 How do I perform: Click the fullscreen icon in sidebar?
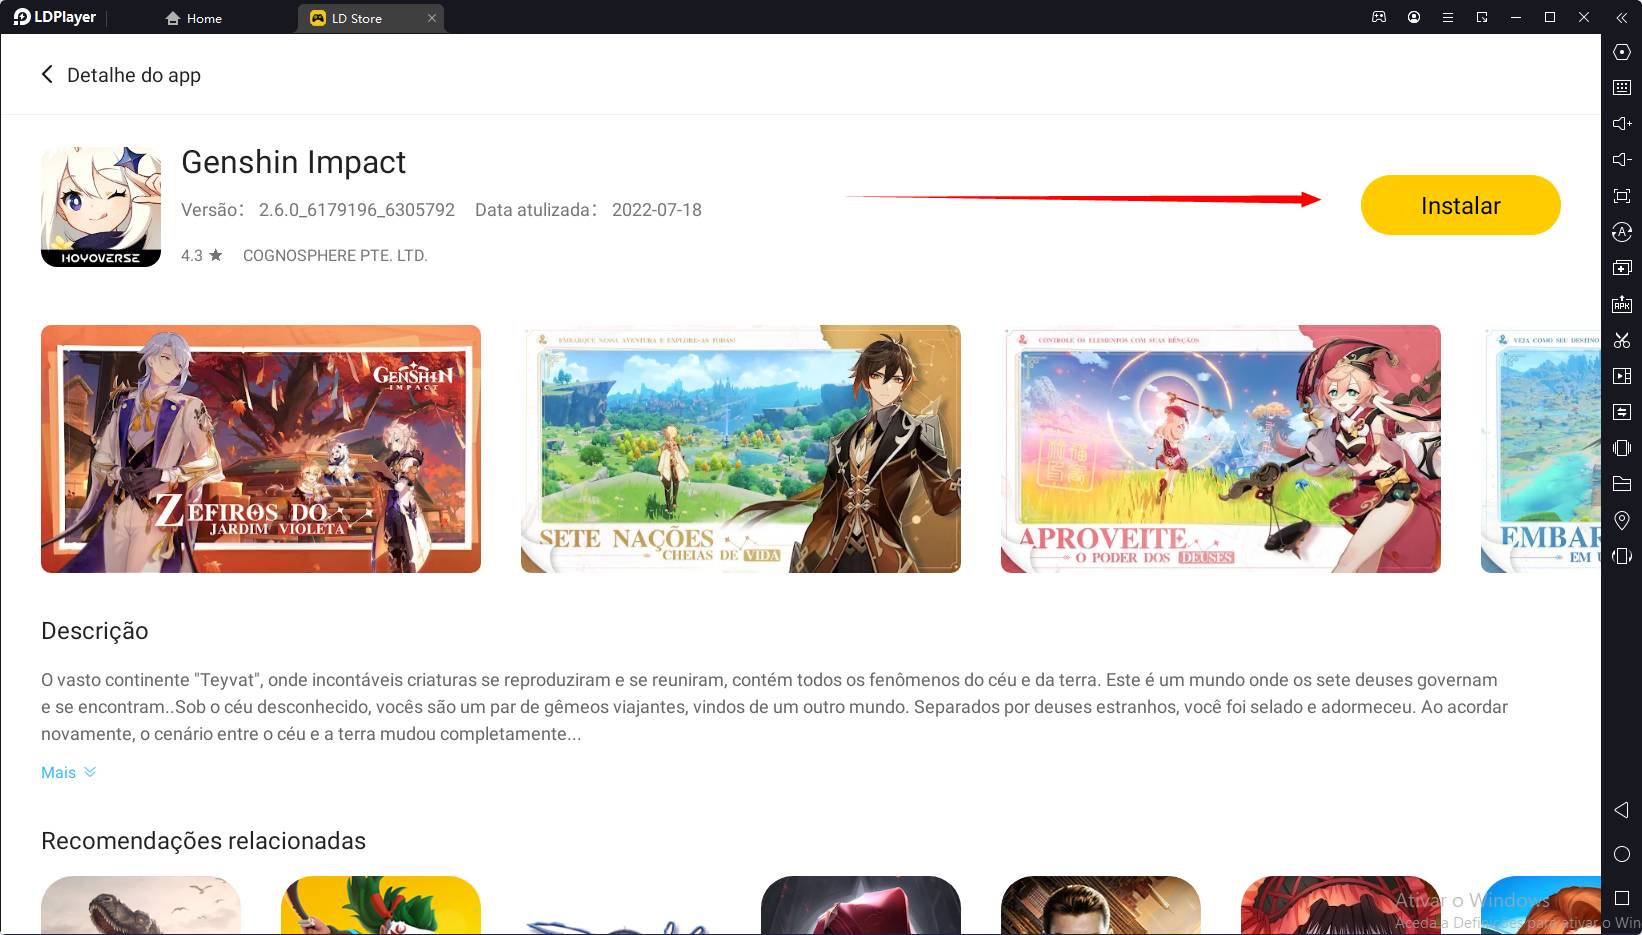pyautogui.click(x=1622, y=196)
